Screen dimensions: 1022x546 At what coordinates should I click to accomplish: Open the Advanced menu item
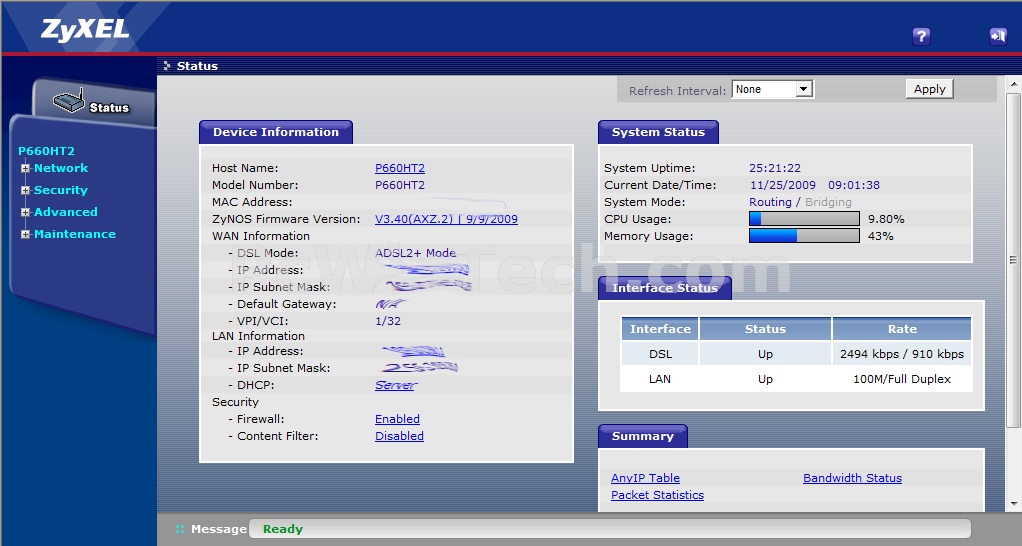(66, 212)
